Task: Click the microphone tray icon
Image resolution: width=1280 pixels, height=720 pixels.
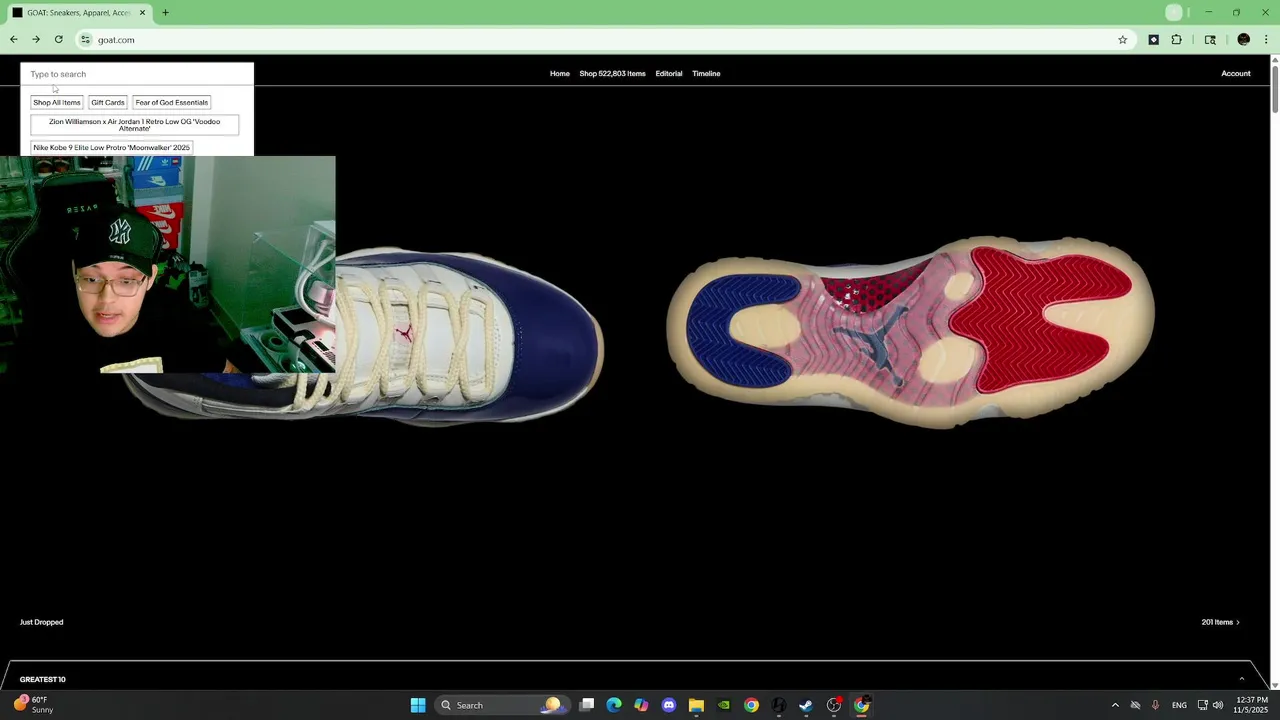Action: click(1155, 705)
